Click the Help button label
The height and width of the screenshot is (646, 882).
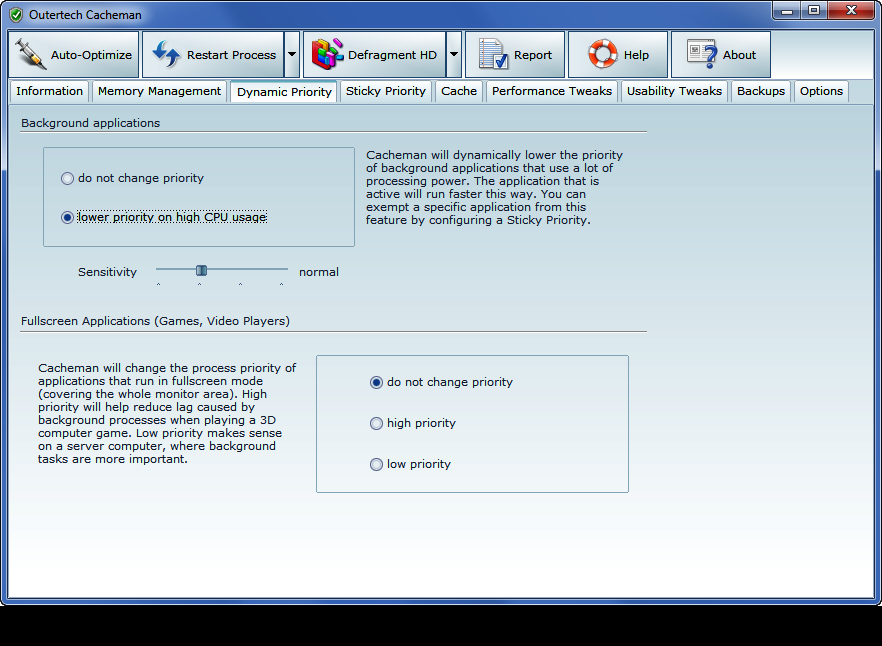click(636, 55)
